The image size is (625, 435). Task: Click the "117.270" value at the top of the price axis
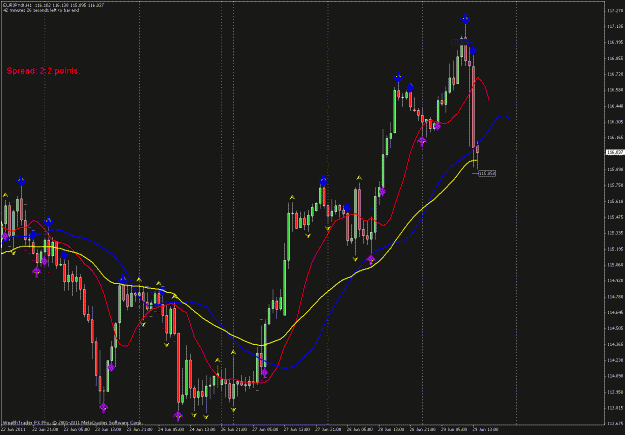tap(614, 11)
